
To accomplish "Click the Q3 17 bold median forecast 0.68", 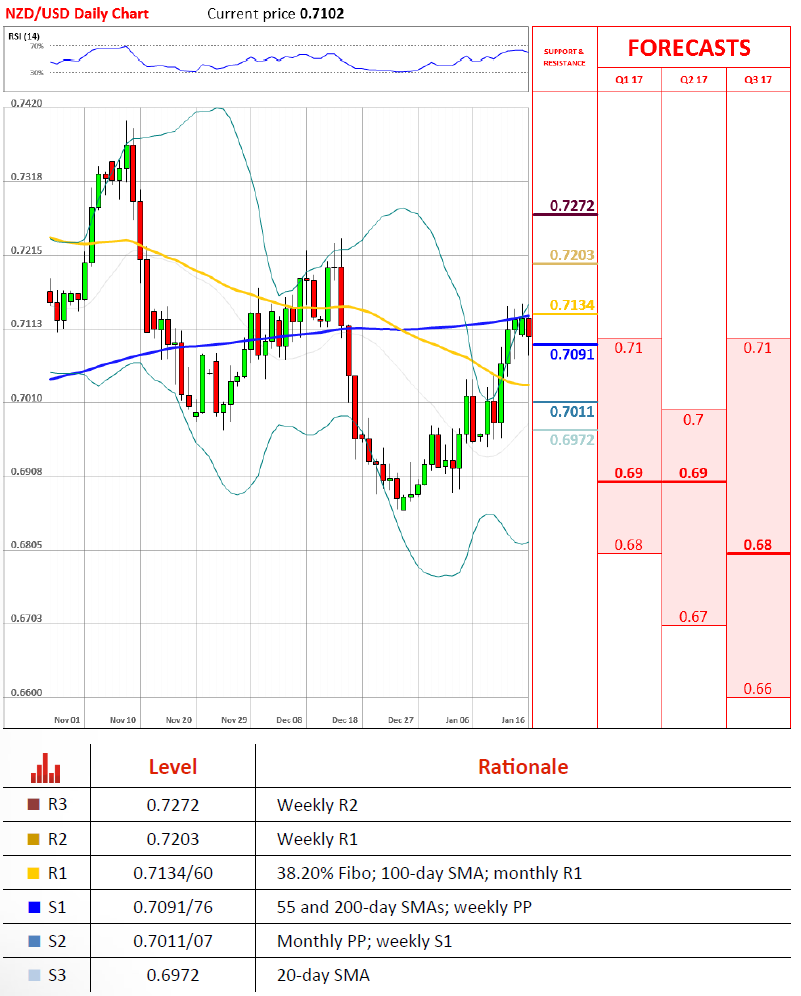I will (x=757, y=545).
